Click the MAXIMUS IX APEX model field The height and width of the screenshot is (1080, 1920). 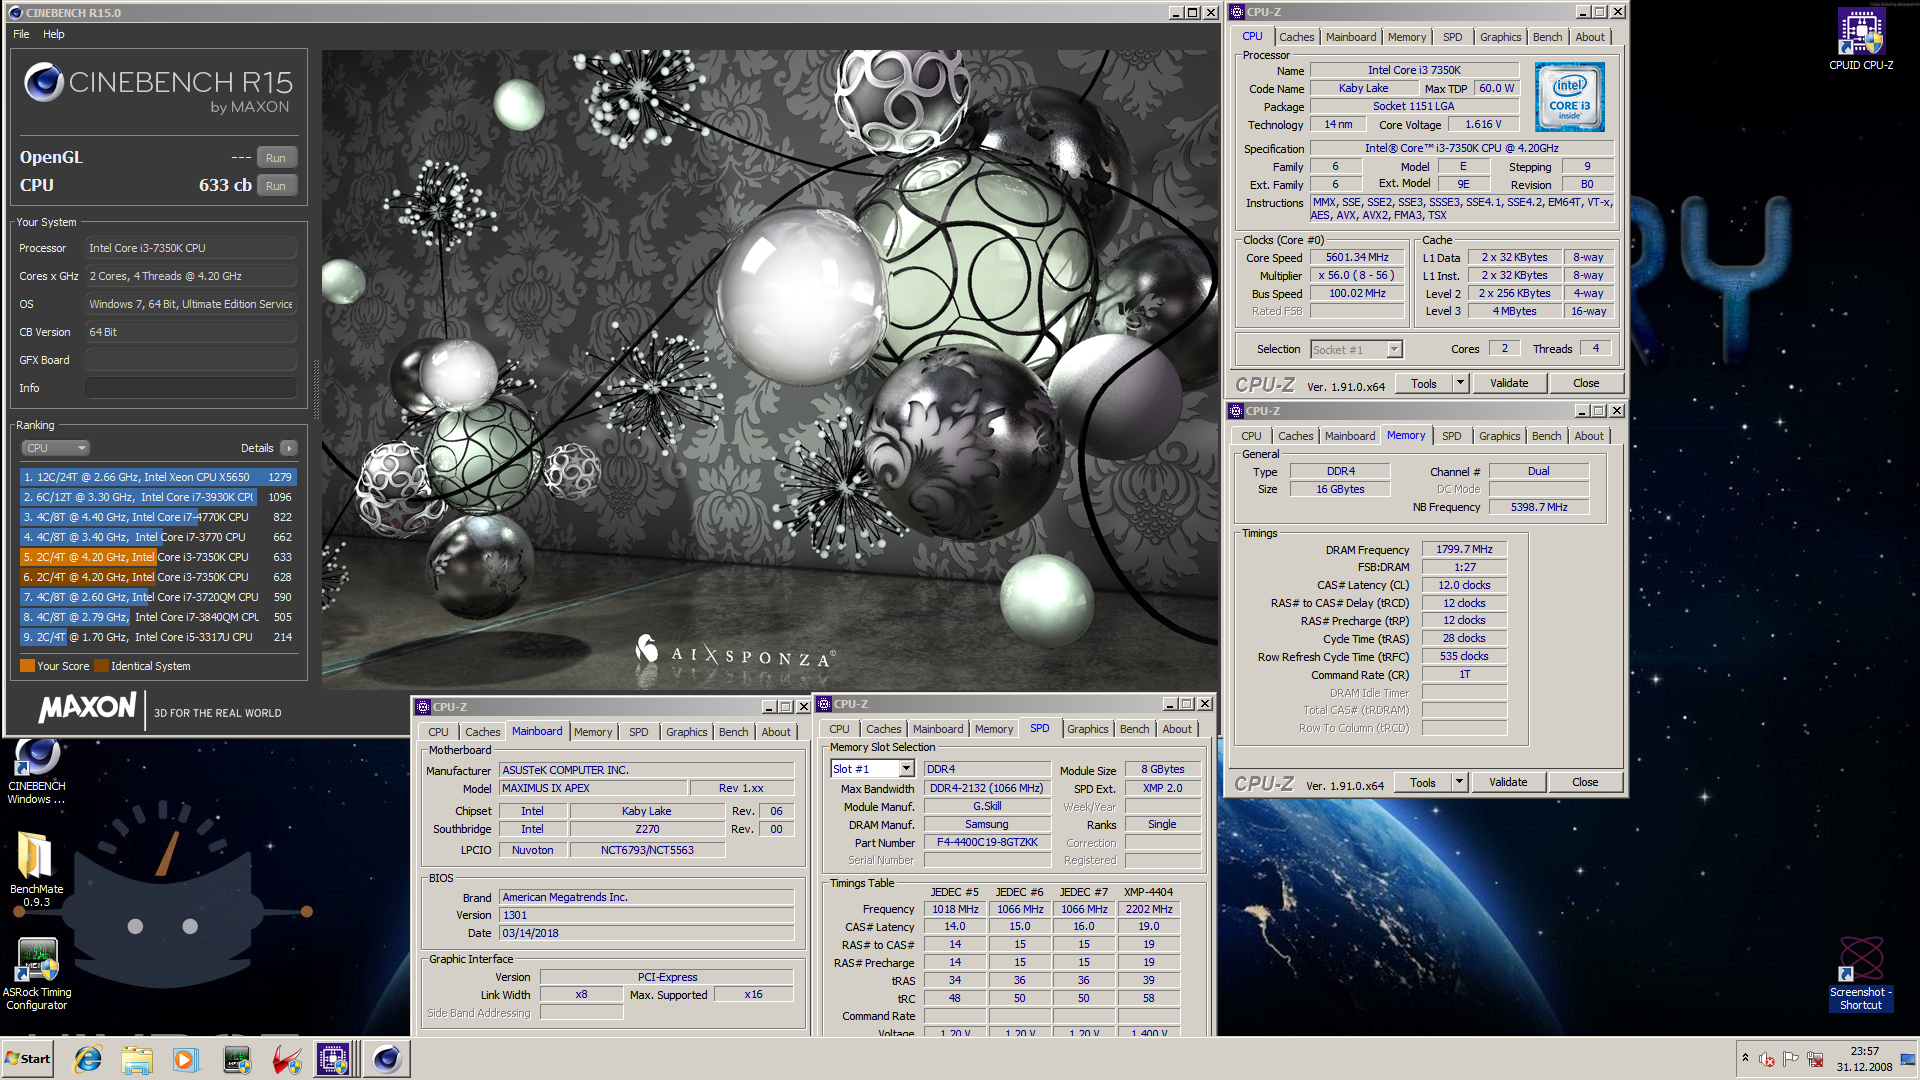point(593,788)
